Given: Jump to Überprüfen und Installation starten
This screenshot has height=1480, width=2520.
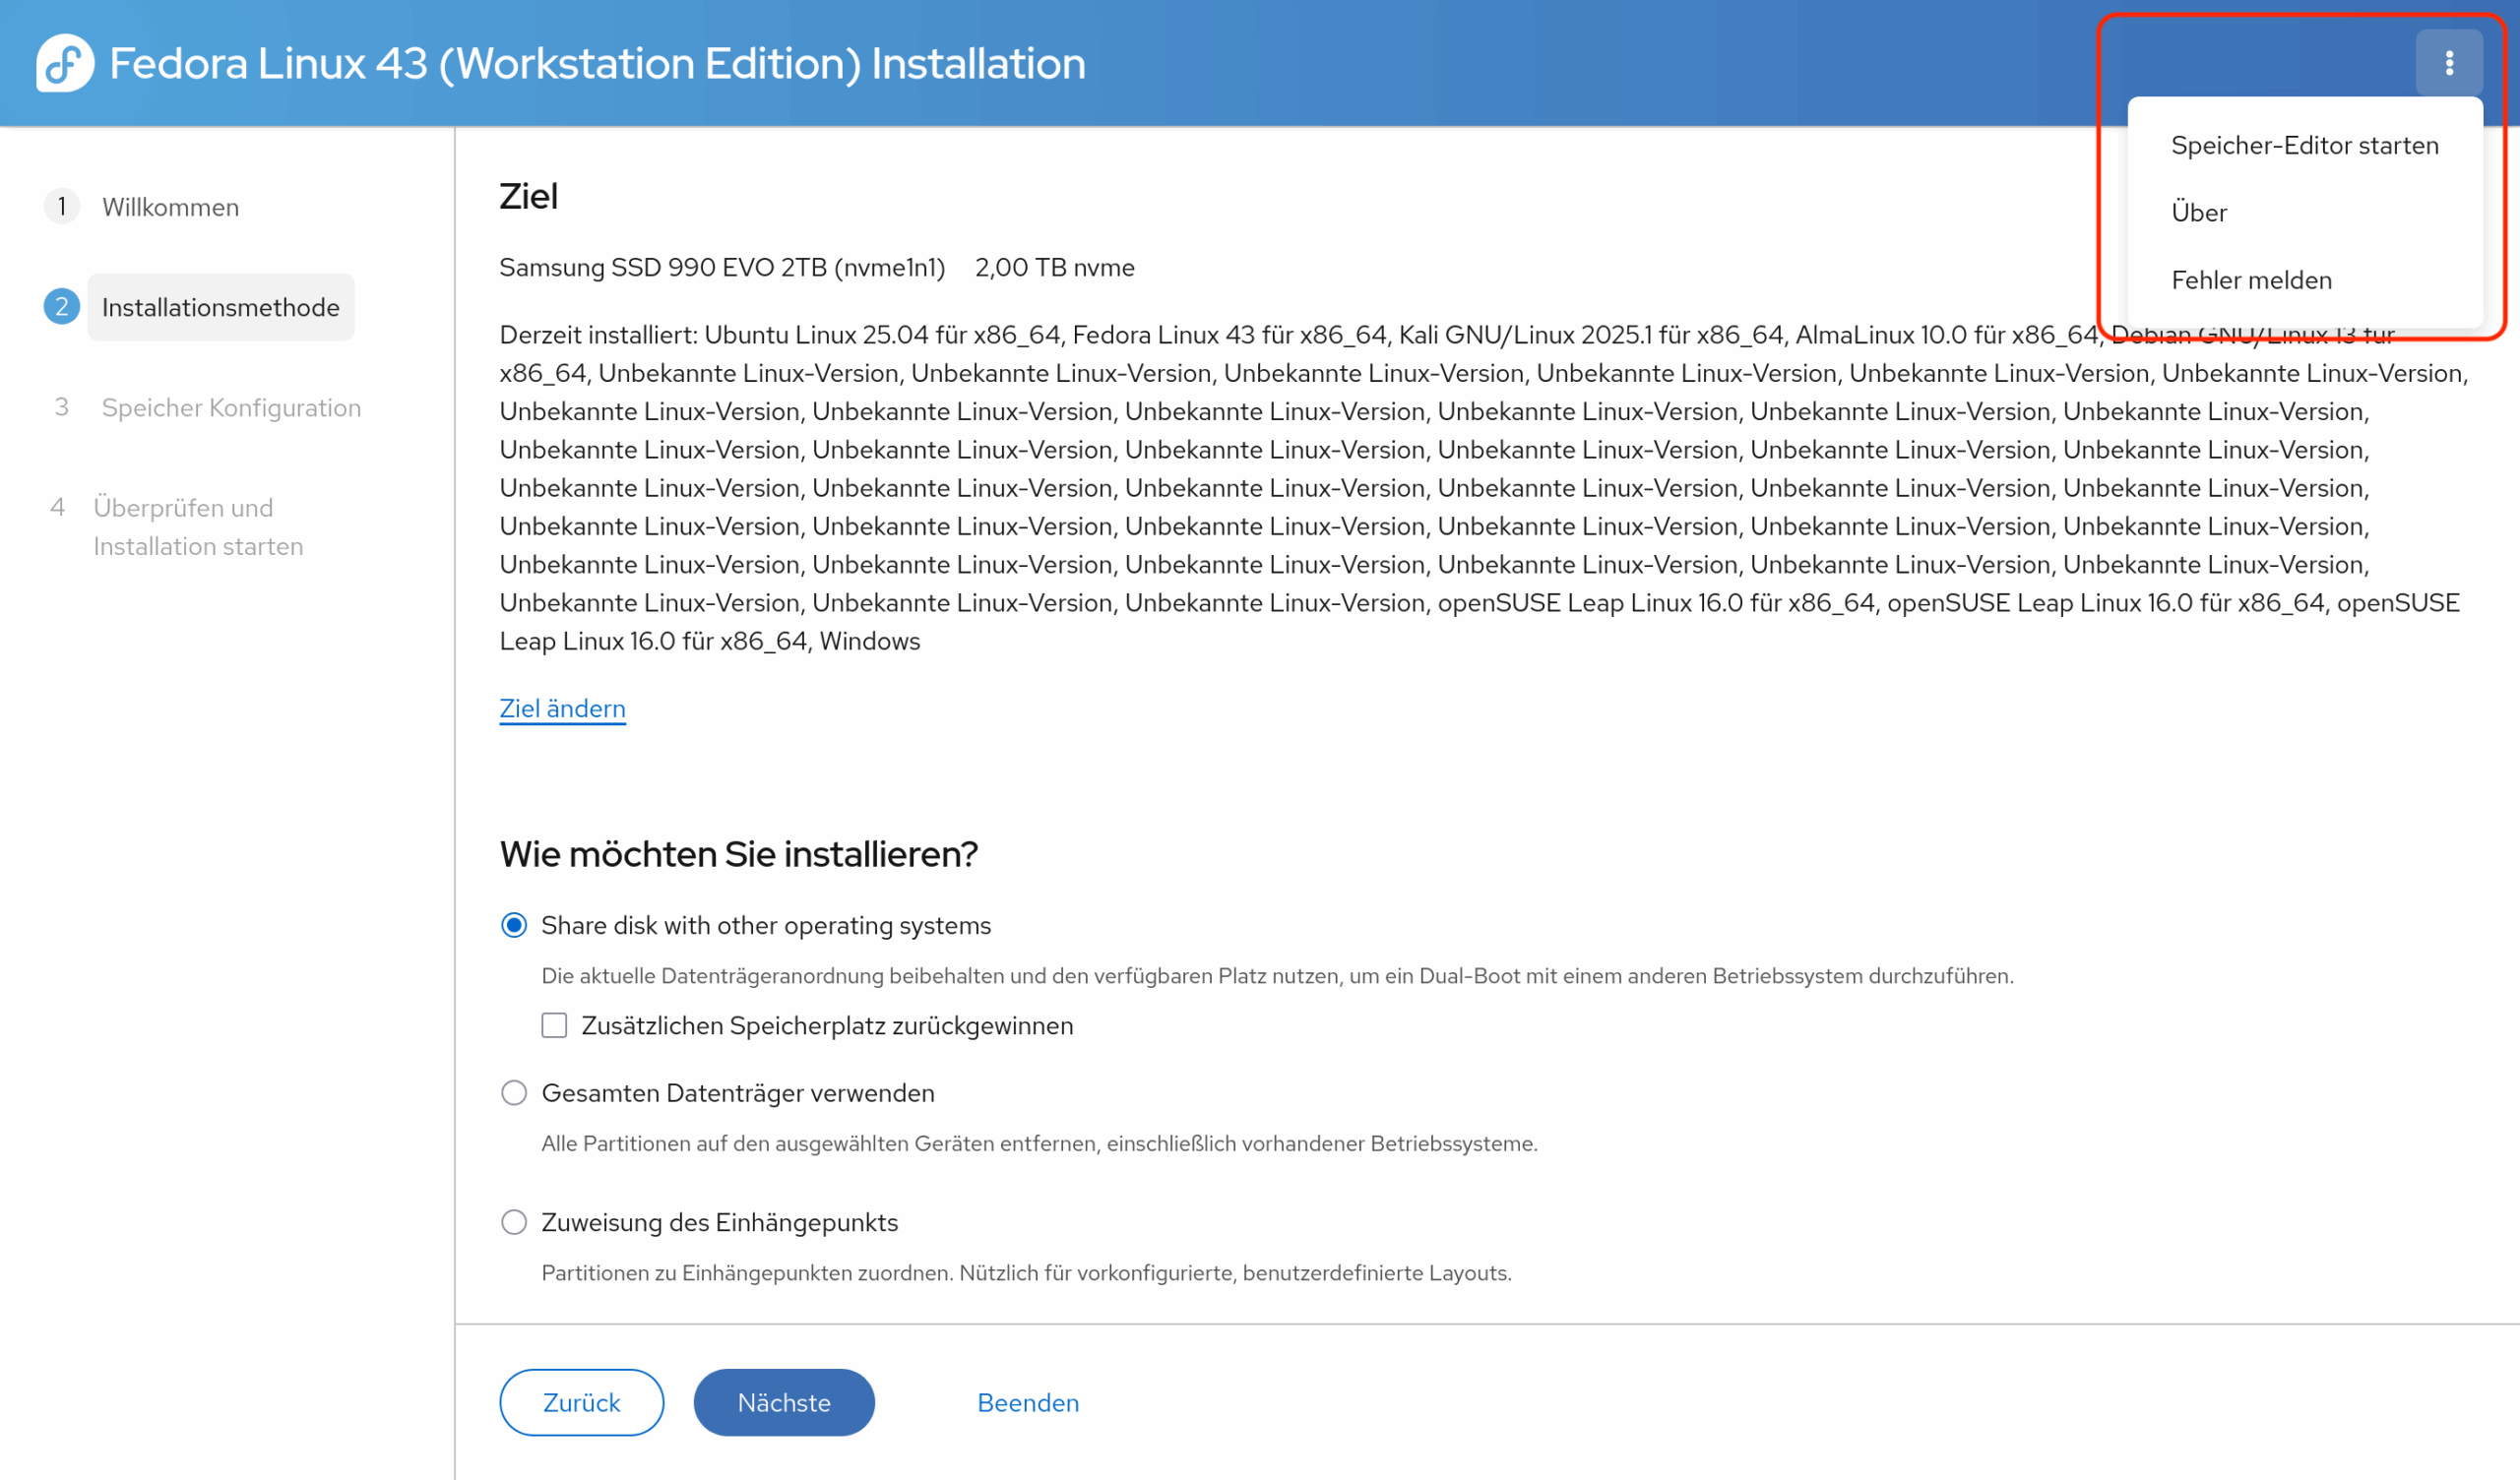Looking at the screenshot, I should (197, 527).
